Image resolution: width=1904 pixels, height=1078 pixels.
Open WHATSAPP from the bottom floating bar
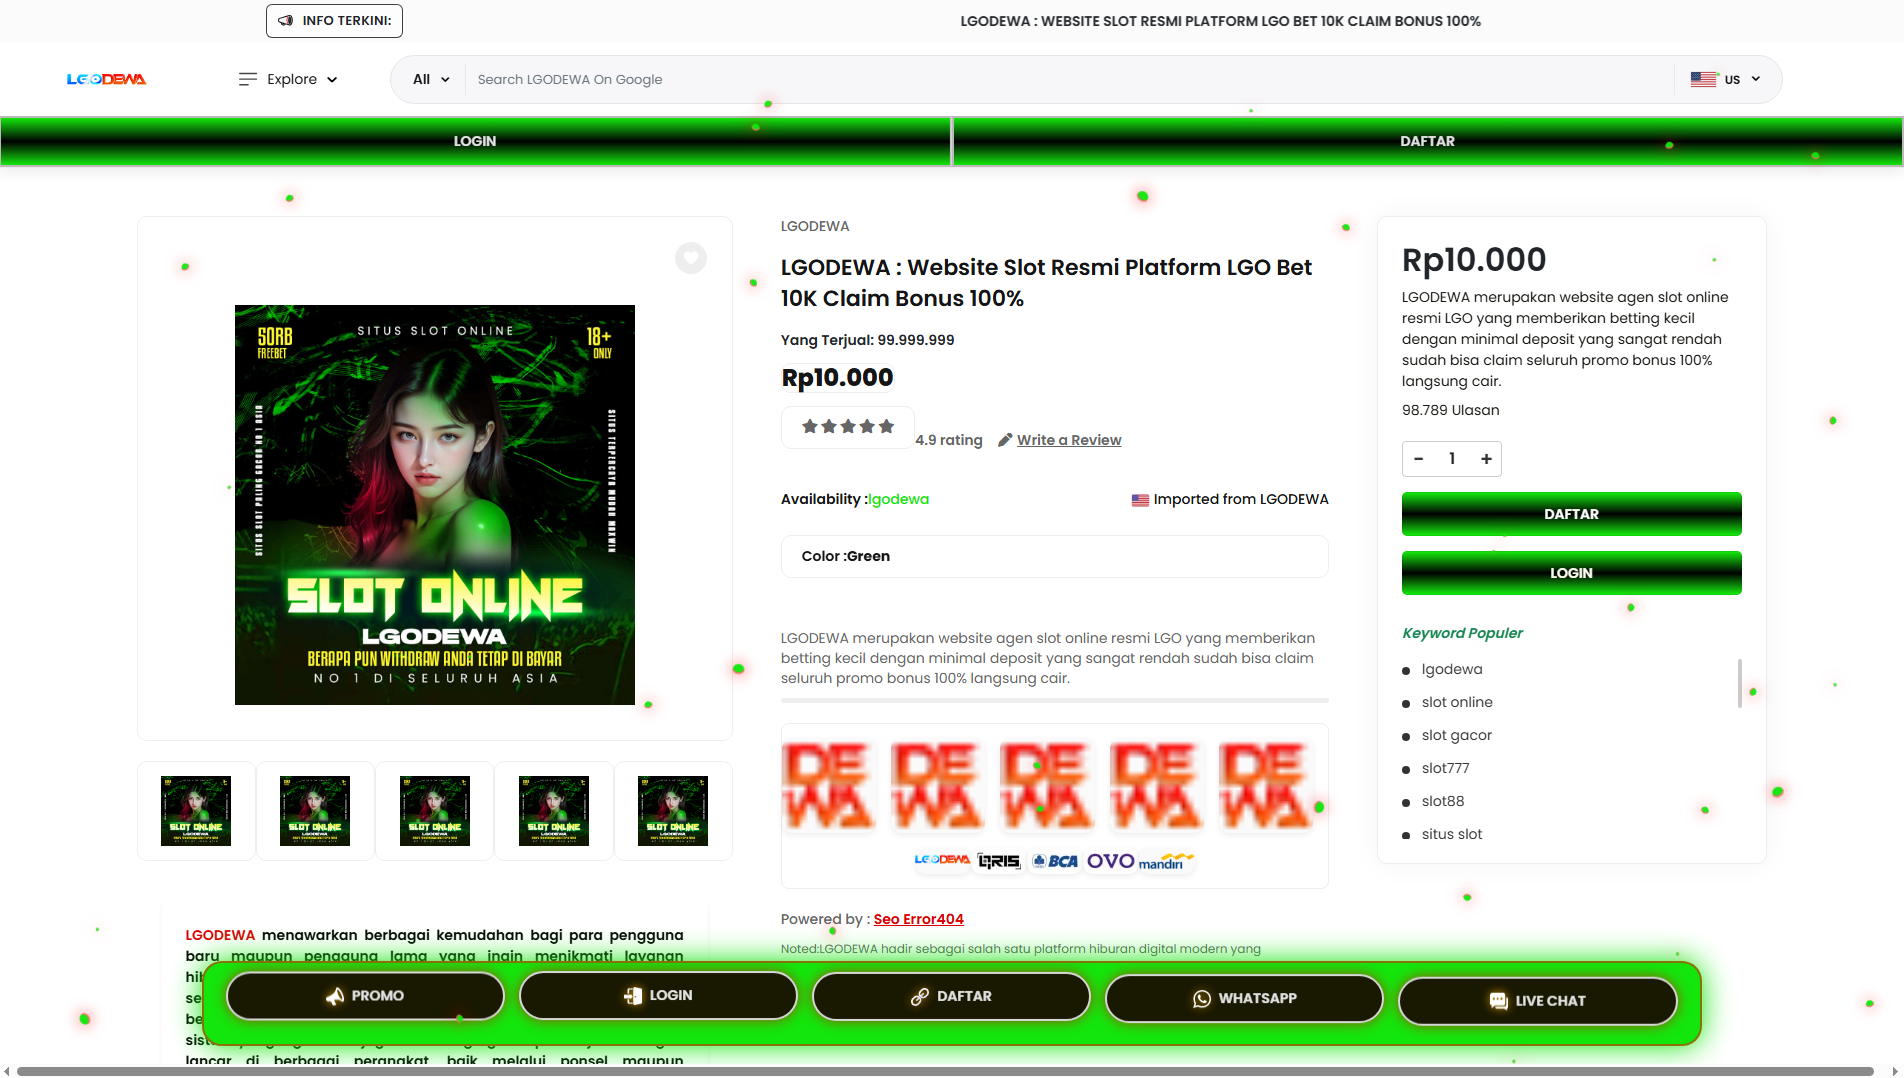pos(1244,999)
